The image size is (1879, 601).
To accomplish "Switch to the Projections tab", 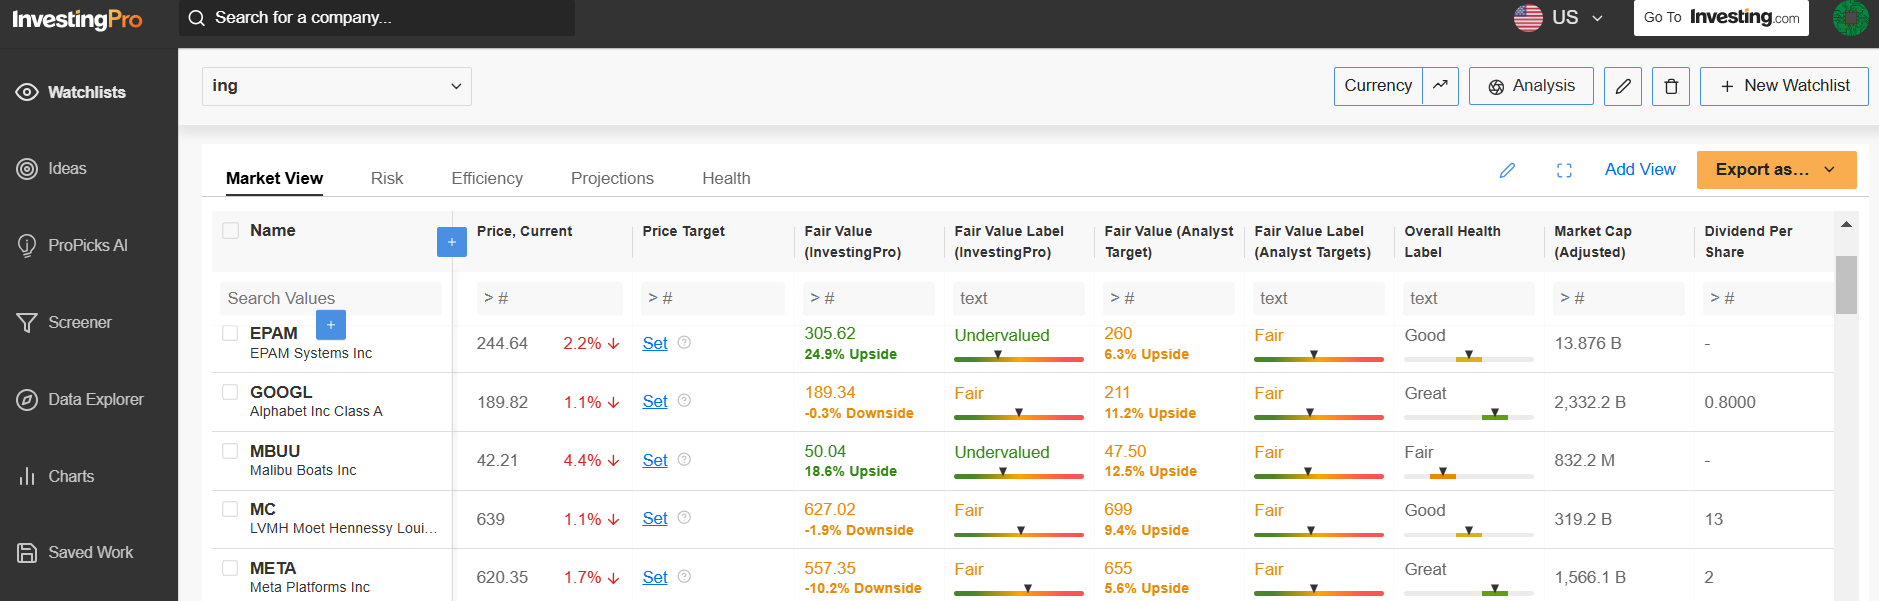I will tap(612, 178).
